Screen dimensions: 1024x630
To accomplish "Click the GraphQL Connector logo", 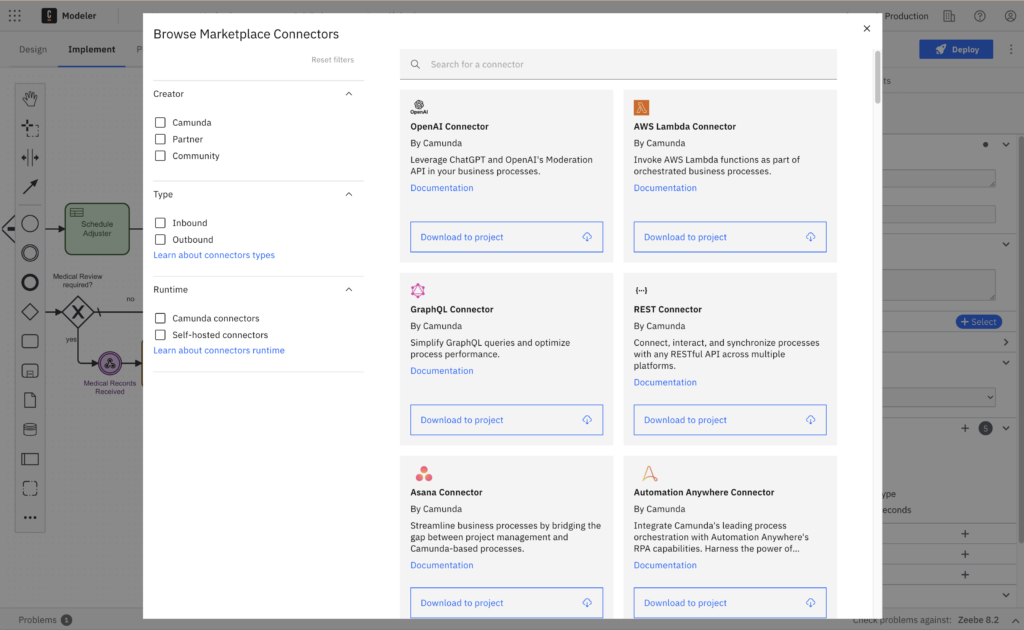I will (418, 290).
